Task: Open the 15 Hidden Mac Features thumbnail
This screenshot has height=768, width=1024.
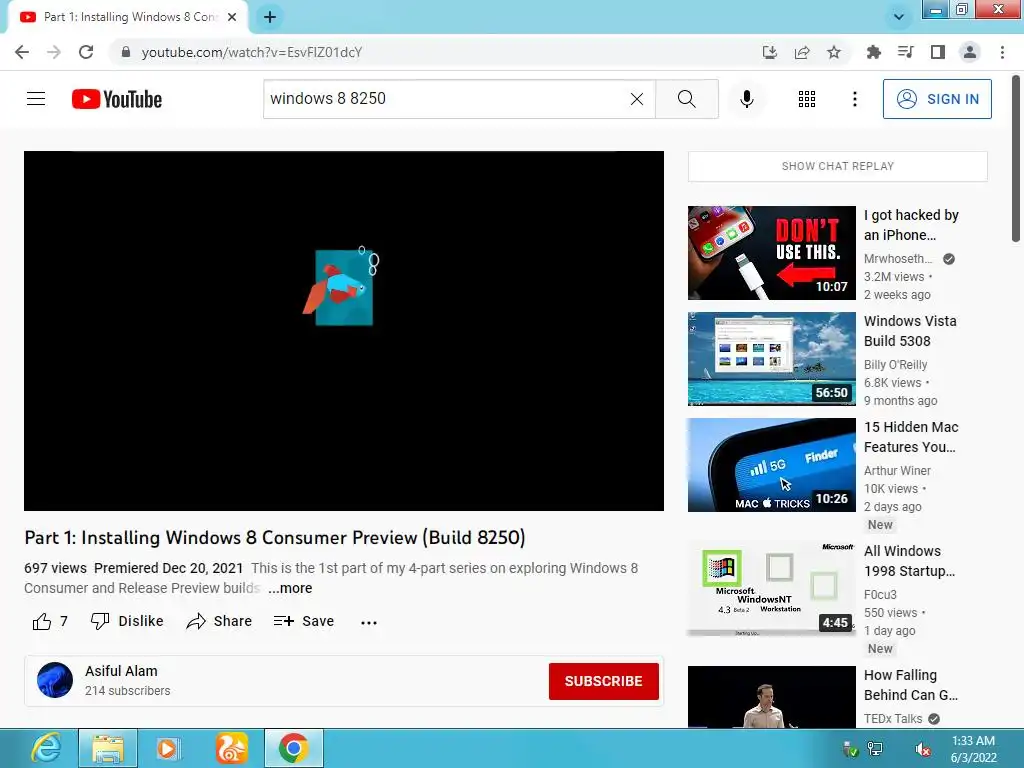Action: pos(771,464)
